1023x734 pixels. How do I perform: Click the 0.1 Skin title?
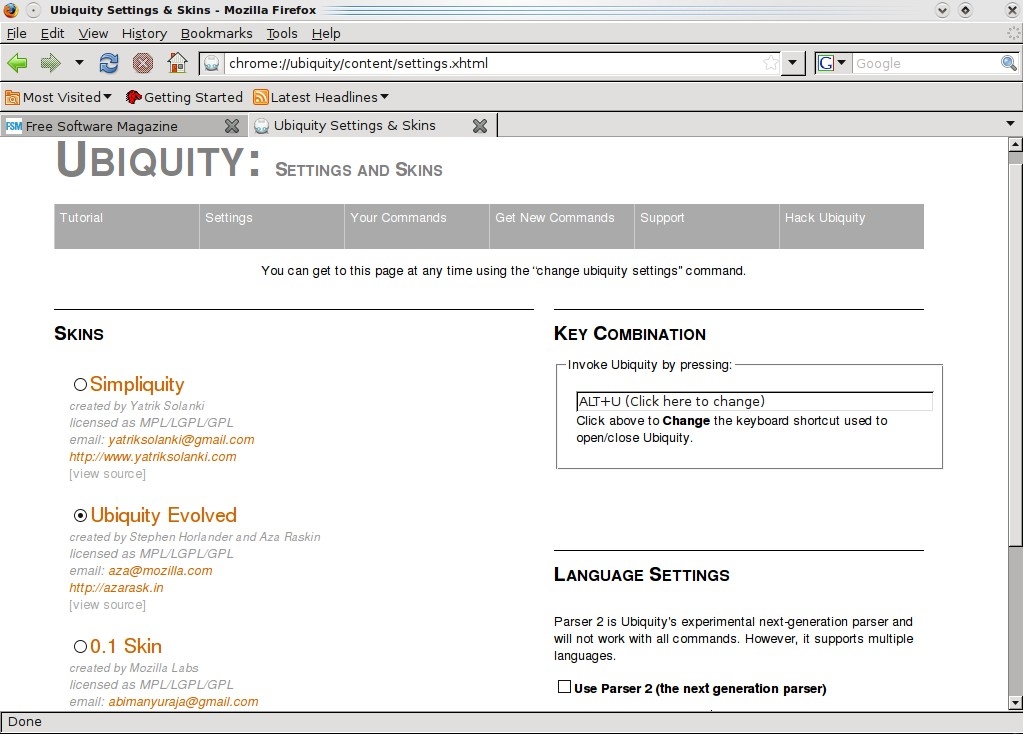click(126, 646)
